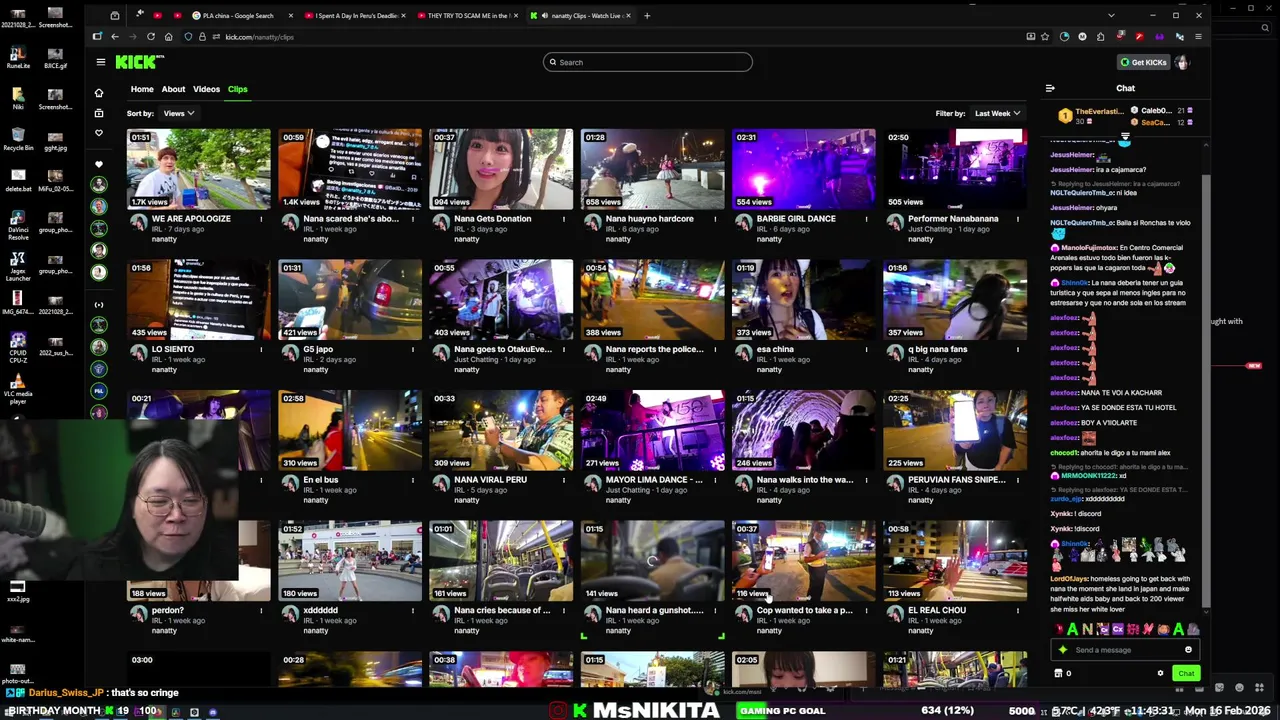Viewport: 1280px width, 720px height.
Task: Play the q big nana fans clip thumbnail
Action: pos(955,300)
